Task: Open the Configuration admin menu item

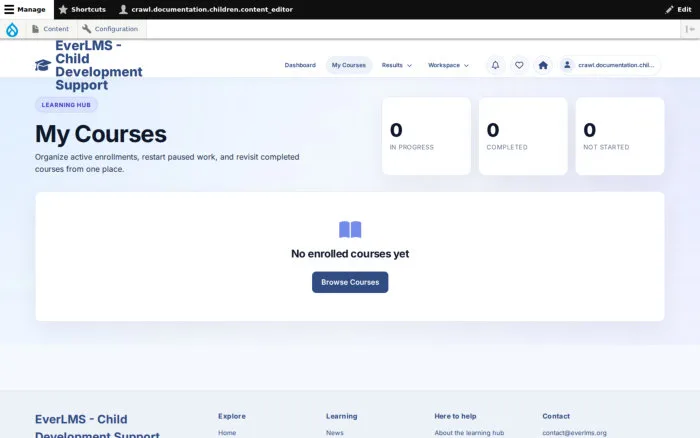Action: [110, 29]
